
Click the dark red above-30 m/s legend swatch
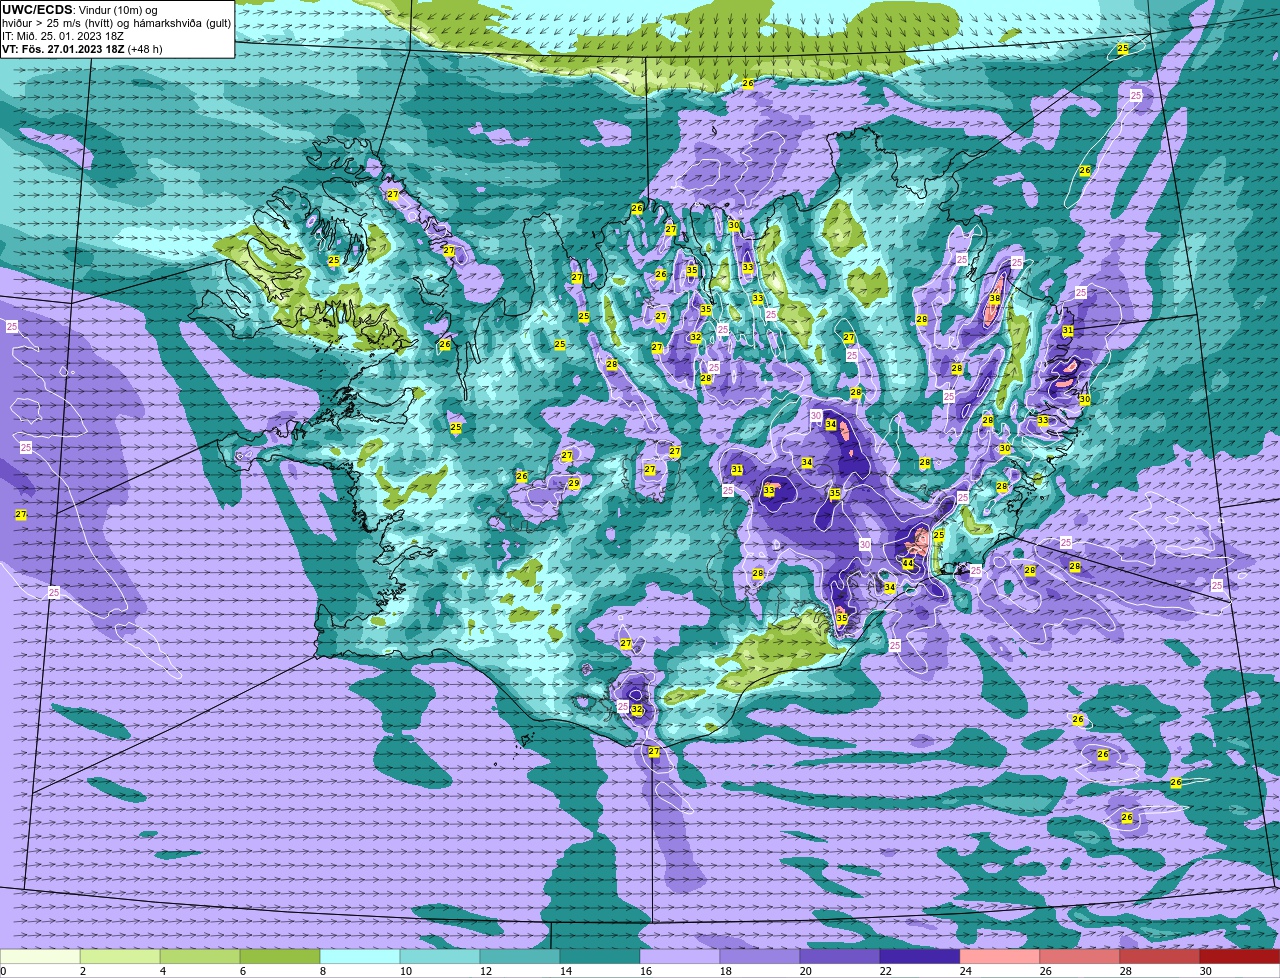(1240, 957)
